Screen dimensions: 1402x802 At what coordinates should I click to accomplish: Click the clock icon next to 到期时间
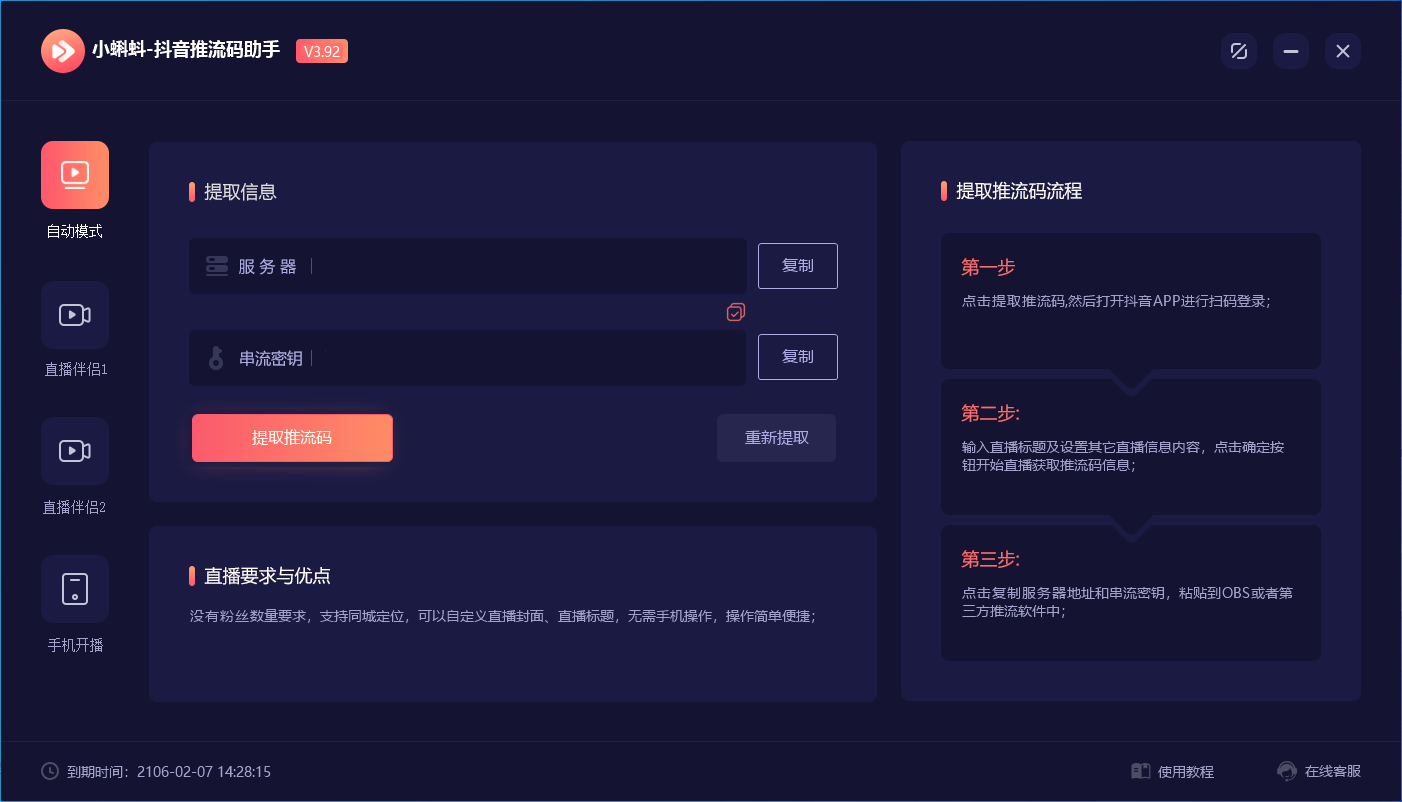coord(50,771)
